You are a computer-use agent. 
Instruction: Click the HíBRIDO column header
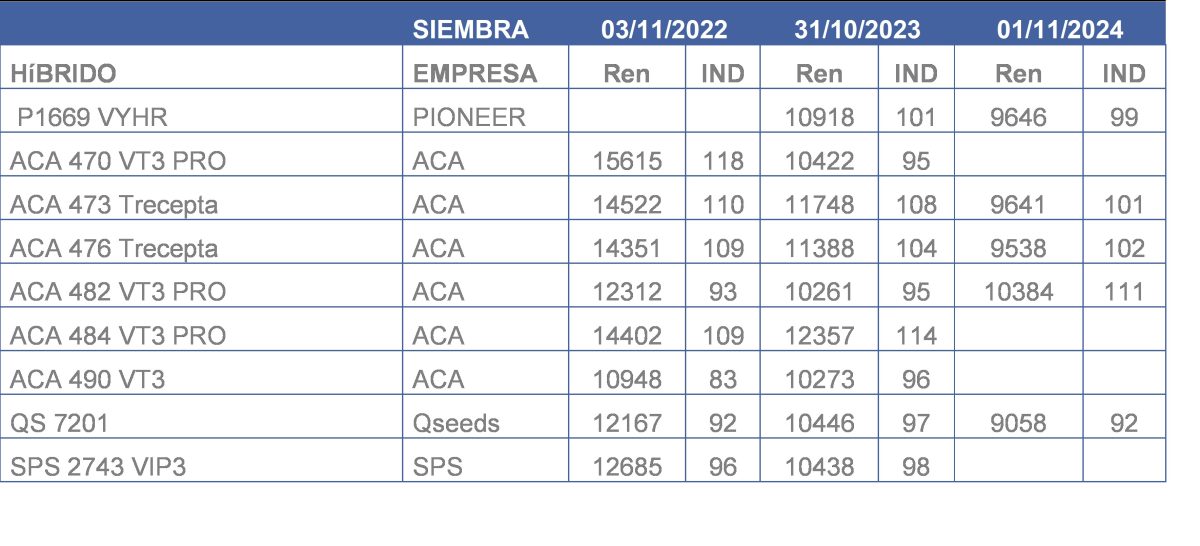63,73
